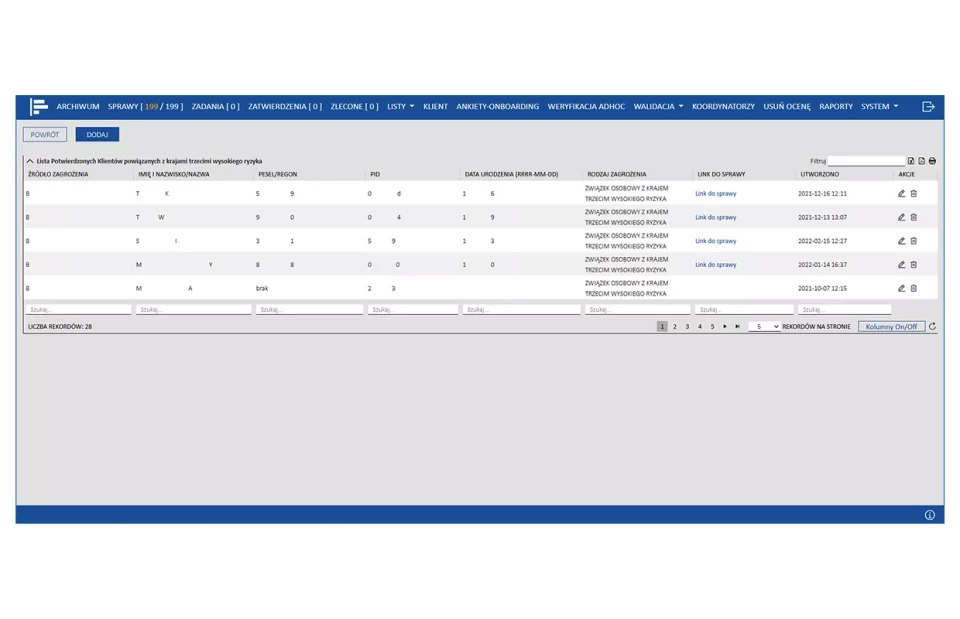Open the records per page dropdown
960x619 pixels.
[764, 326]
